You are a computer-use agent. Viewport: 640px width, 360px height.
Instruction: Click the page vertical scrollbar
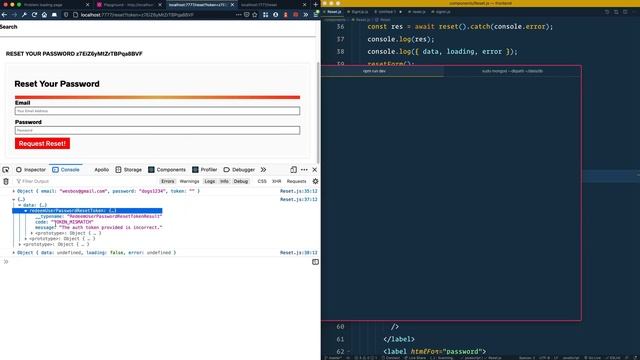click(x=318, y=112)
